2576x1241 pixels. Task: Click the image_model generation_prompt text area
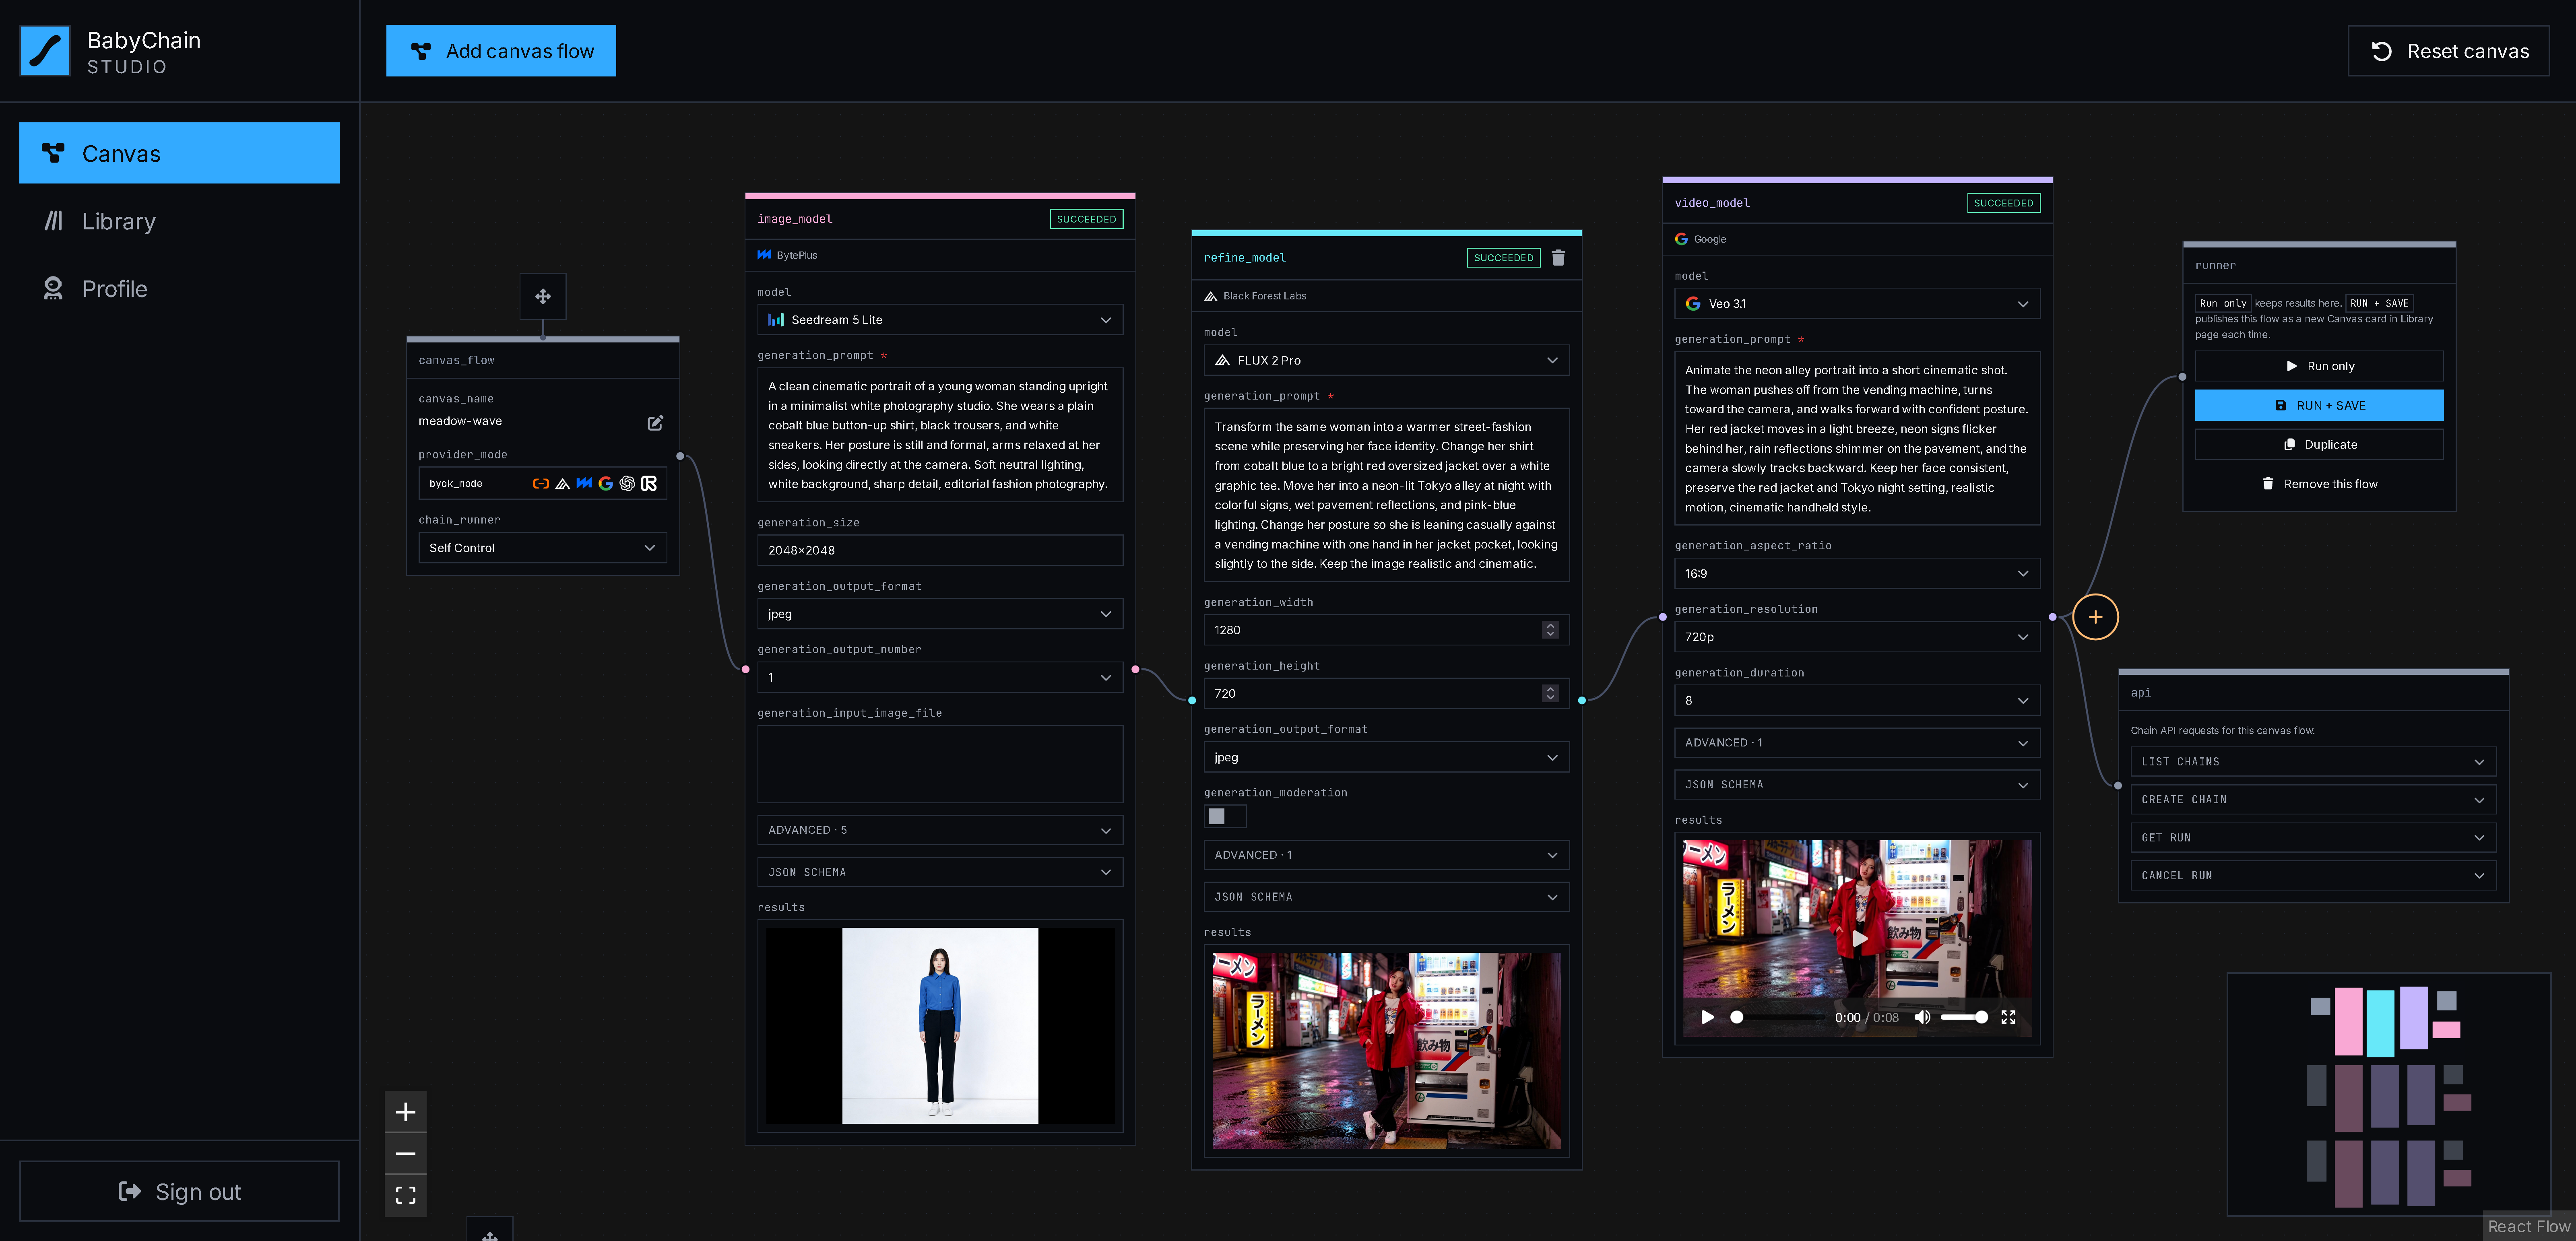click(940, 435)
